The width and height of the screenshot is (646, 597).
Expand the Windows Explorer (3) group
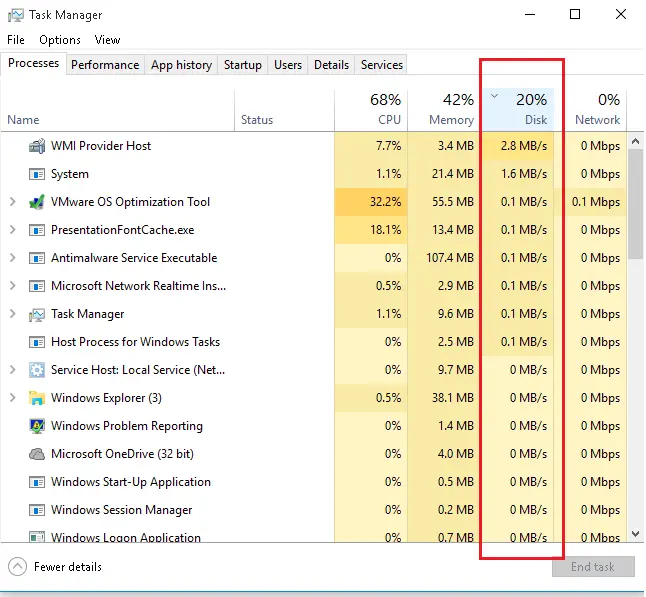(13, 398)
